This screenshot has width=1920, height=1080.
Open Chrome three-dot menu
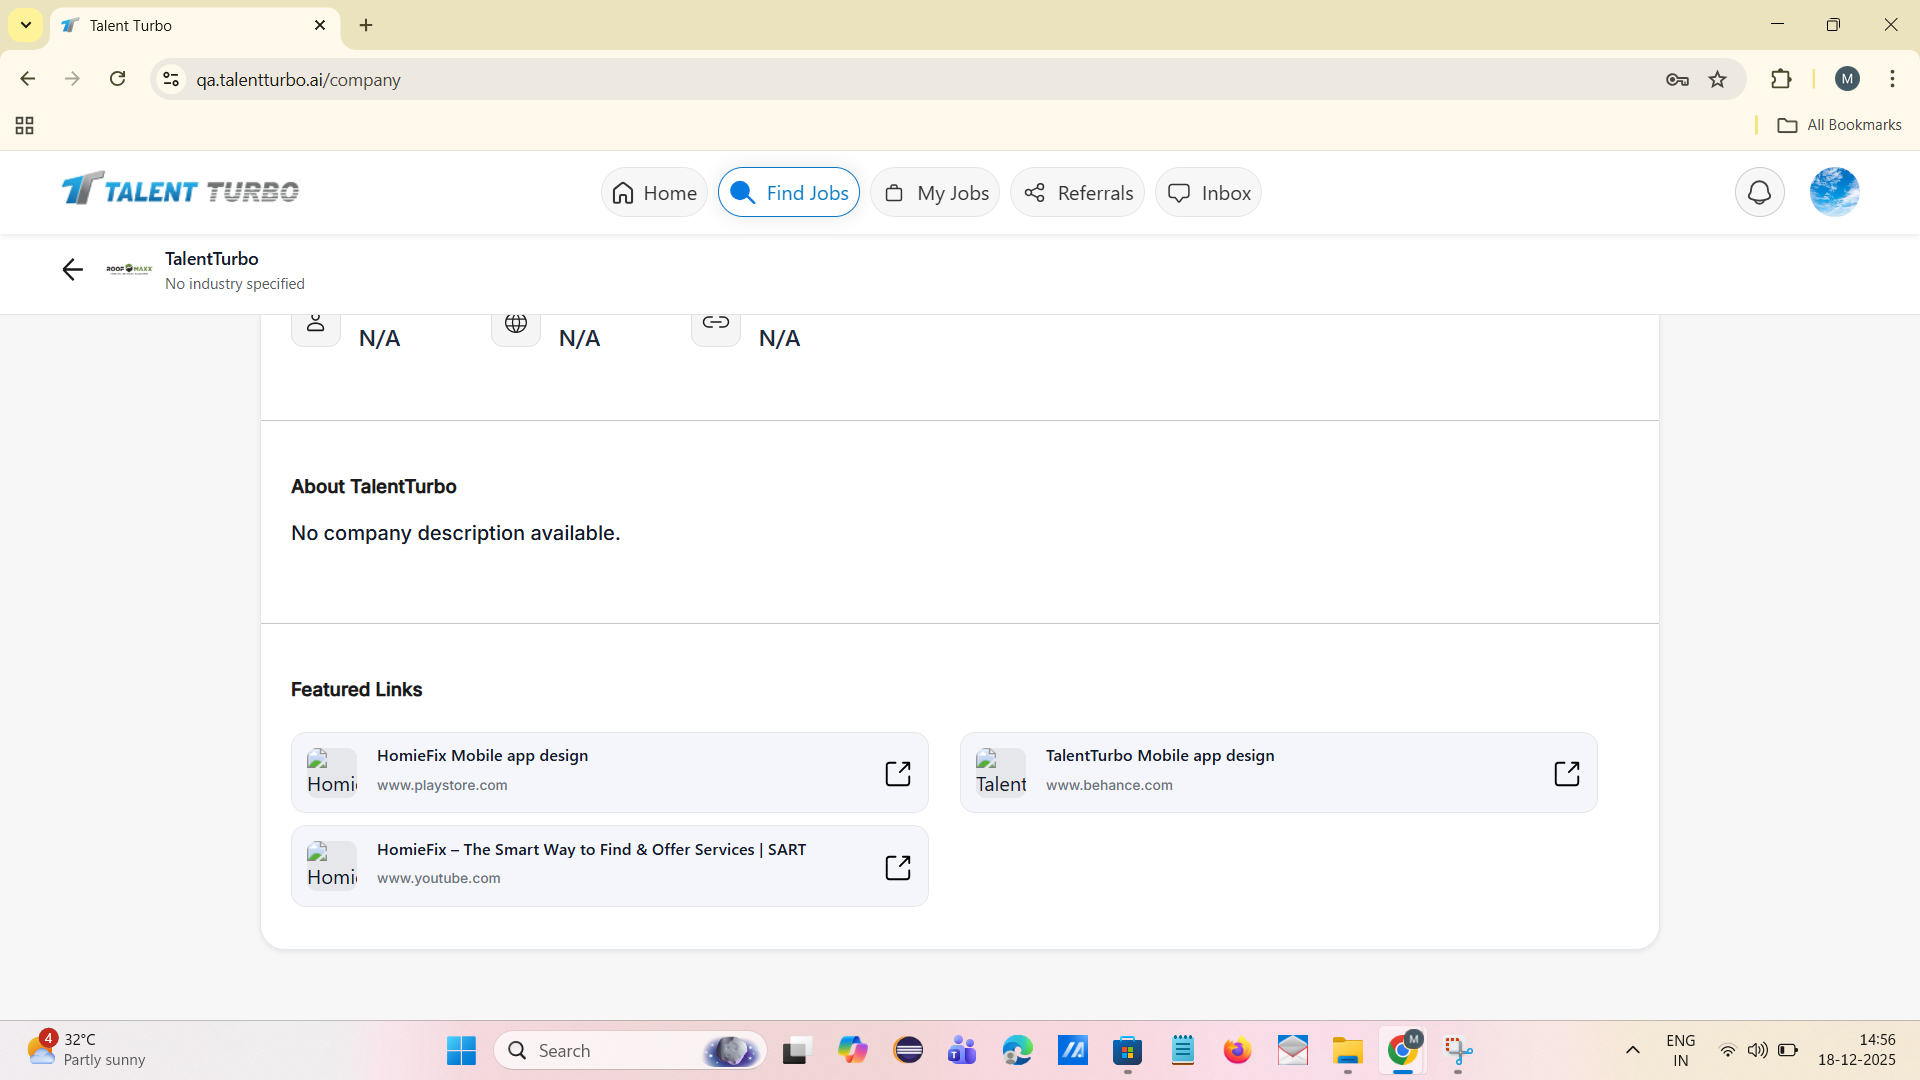1893,79
